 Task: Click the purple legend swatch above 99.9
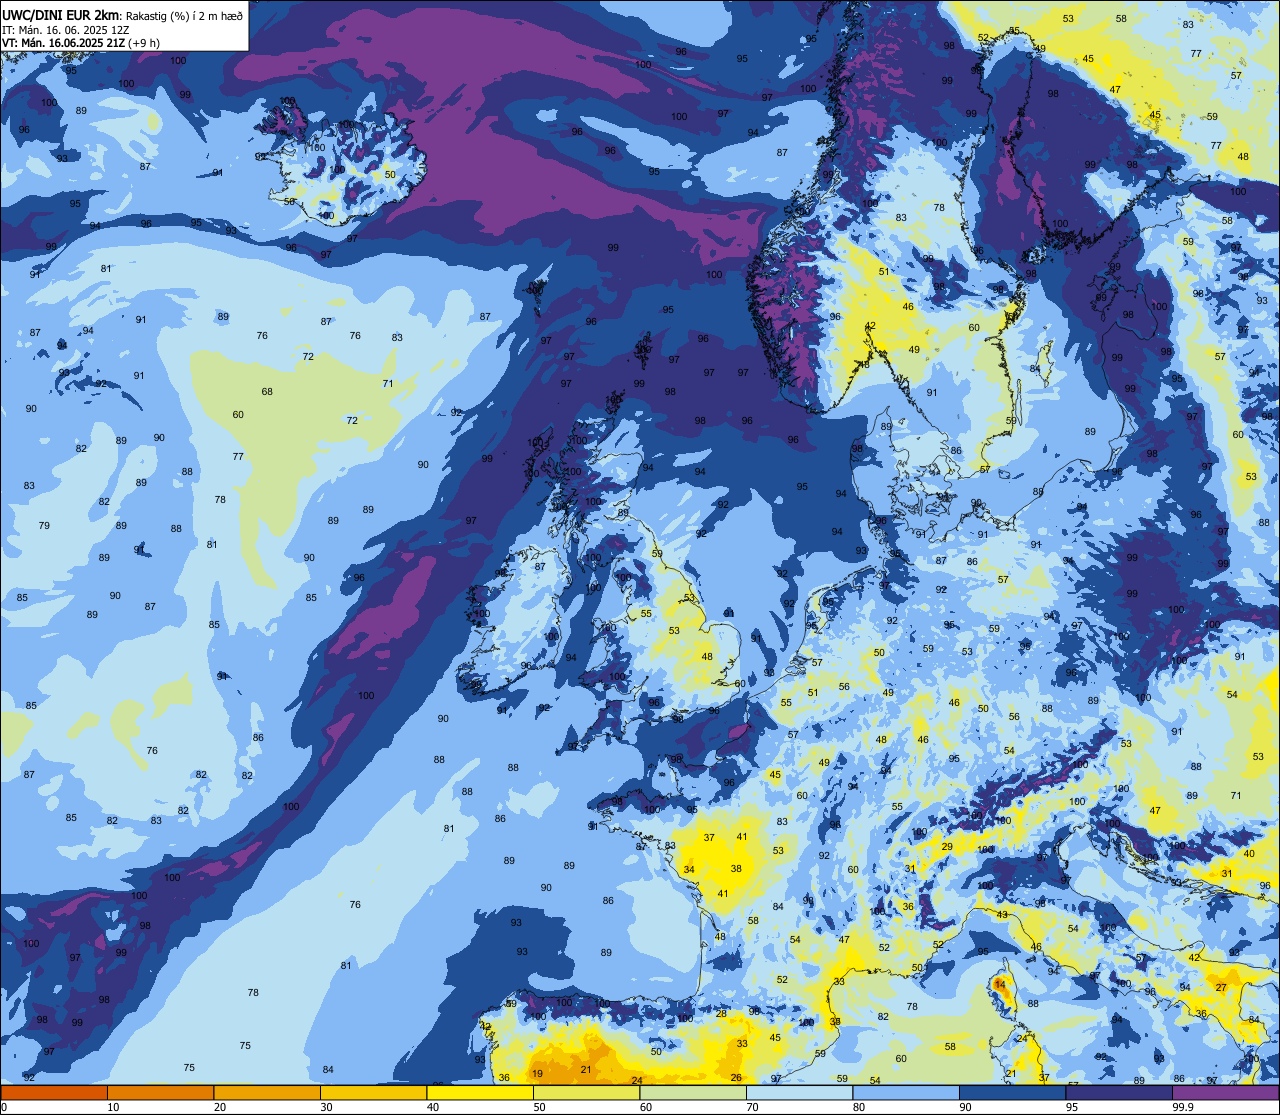click(1225, 1092)
